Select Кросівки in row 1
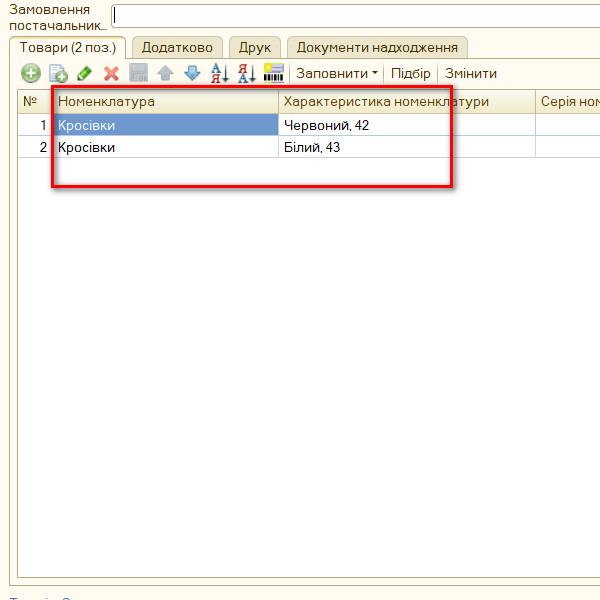The width and height of the screenshot is (600, 600). click(x=165, y=125)
